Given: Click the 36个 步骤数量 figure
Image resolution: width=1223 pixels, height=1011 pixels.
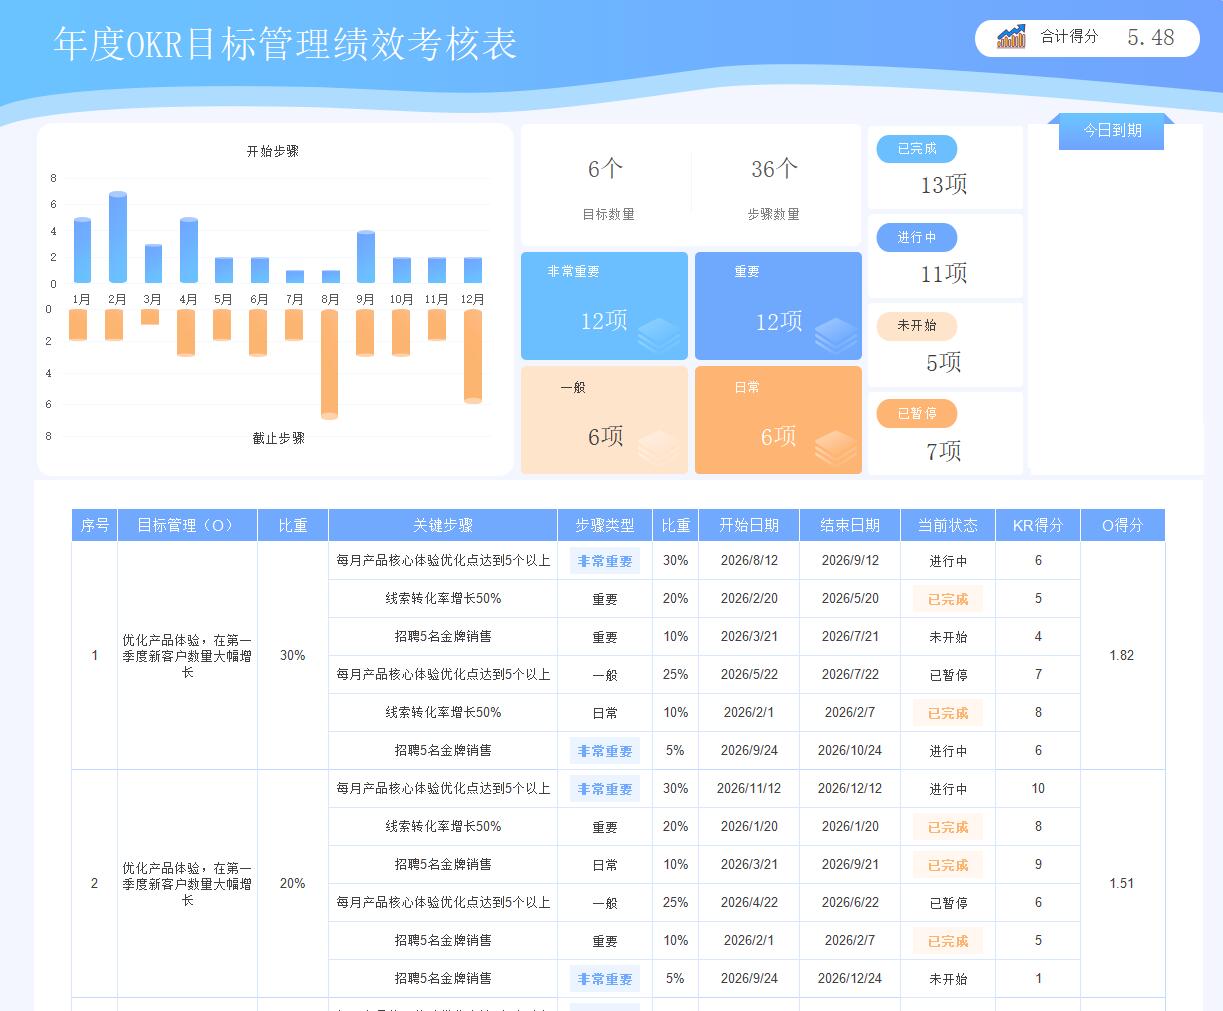Looking at the screenshot, I should (x=774, y=170).
